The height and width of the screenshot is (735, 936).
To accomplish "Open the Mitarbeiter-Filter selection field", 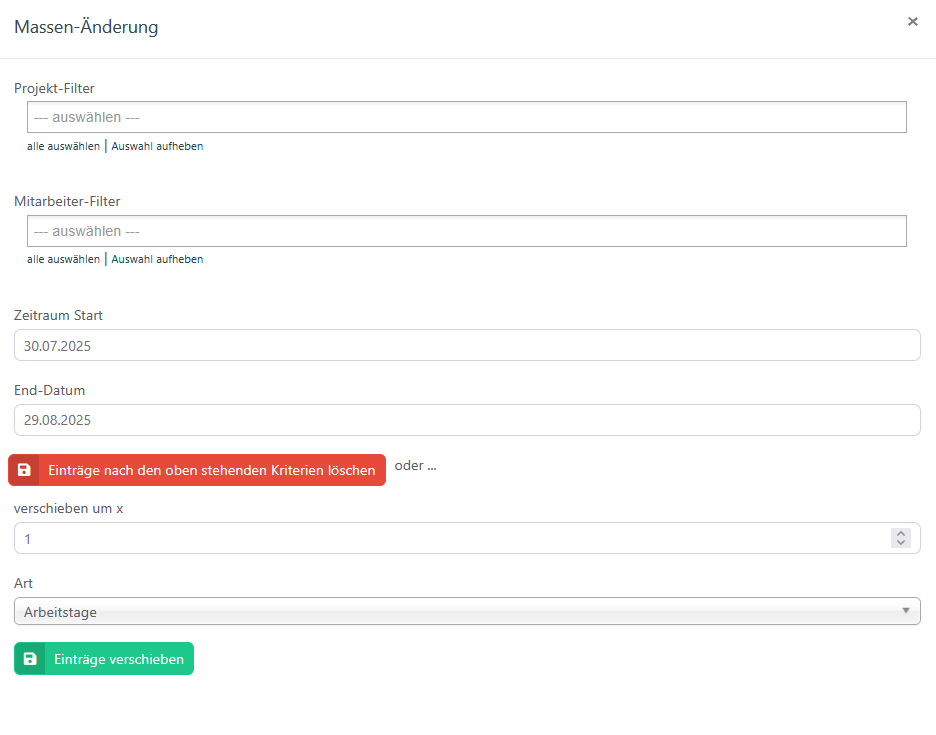I will pyautogui.click(x=467, y=231).
